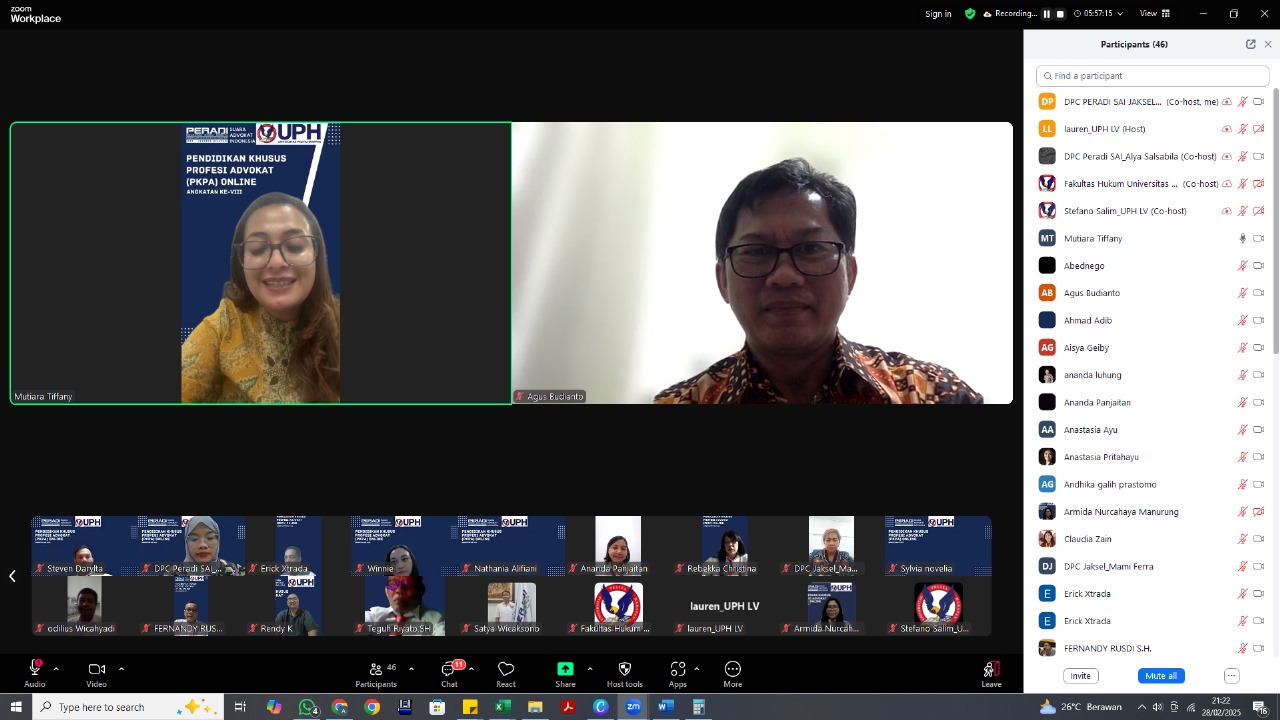Pause the cloud recording
Viewport: 1280px width, 720px height.
[1047, 14]
